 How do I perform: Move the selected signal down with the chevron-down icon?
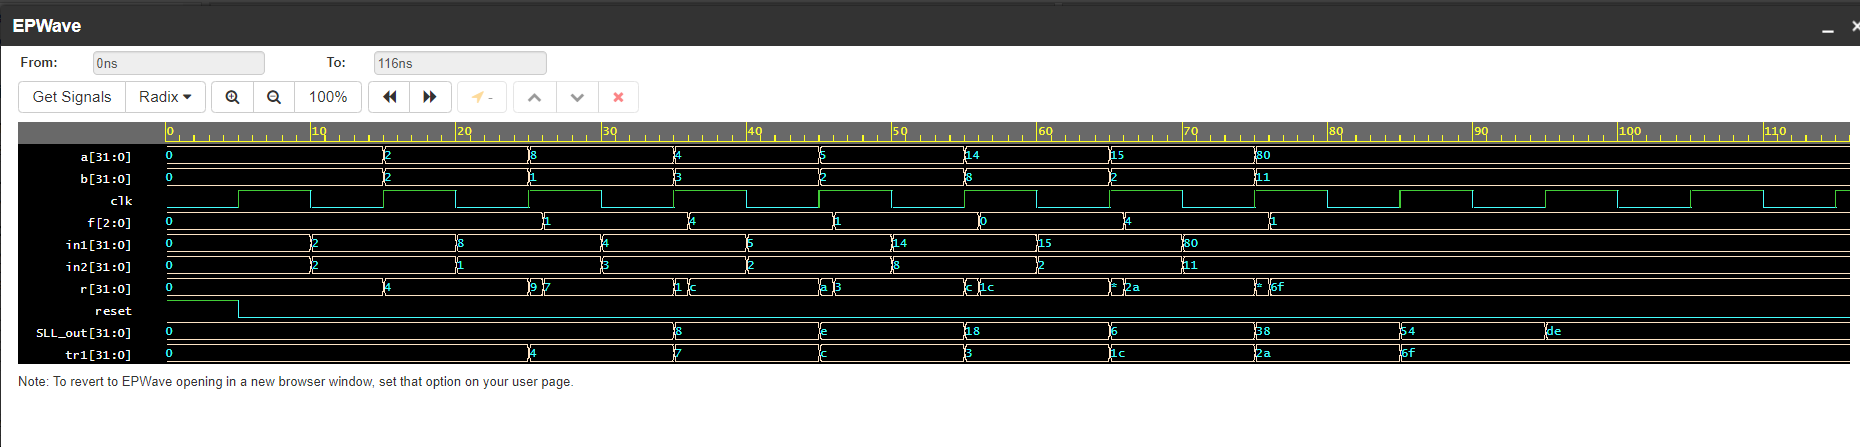(577, 97)
